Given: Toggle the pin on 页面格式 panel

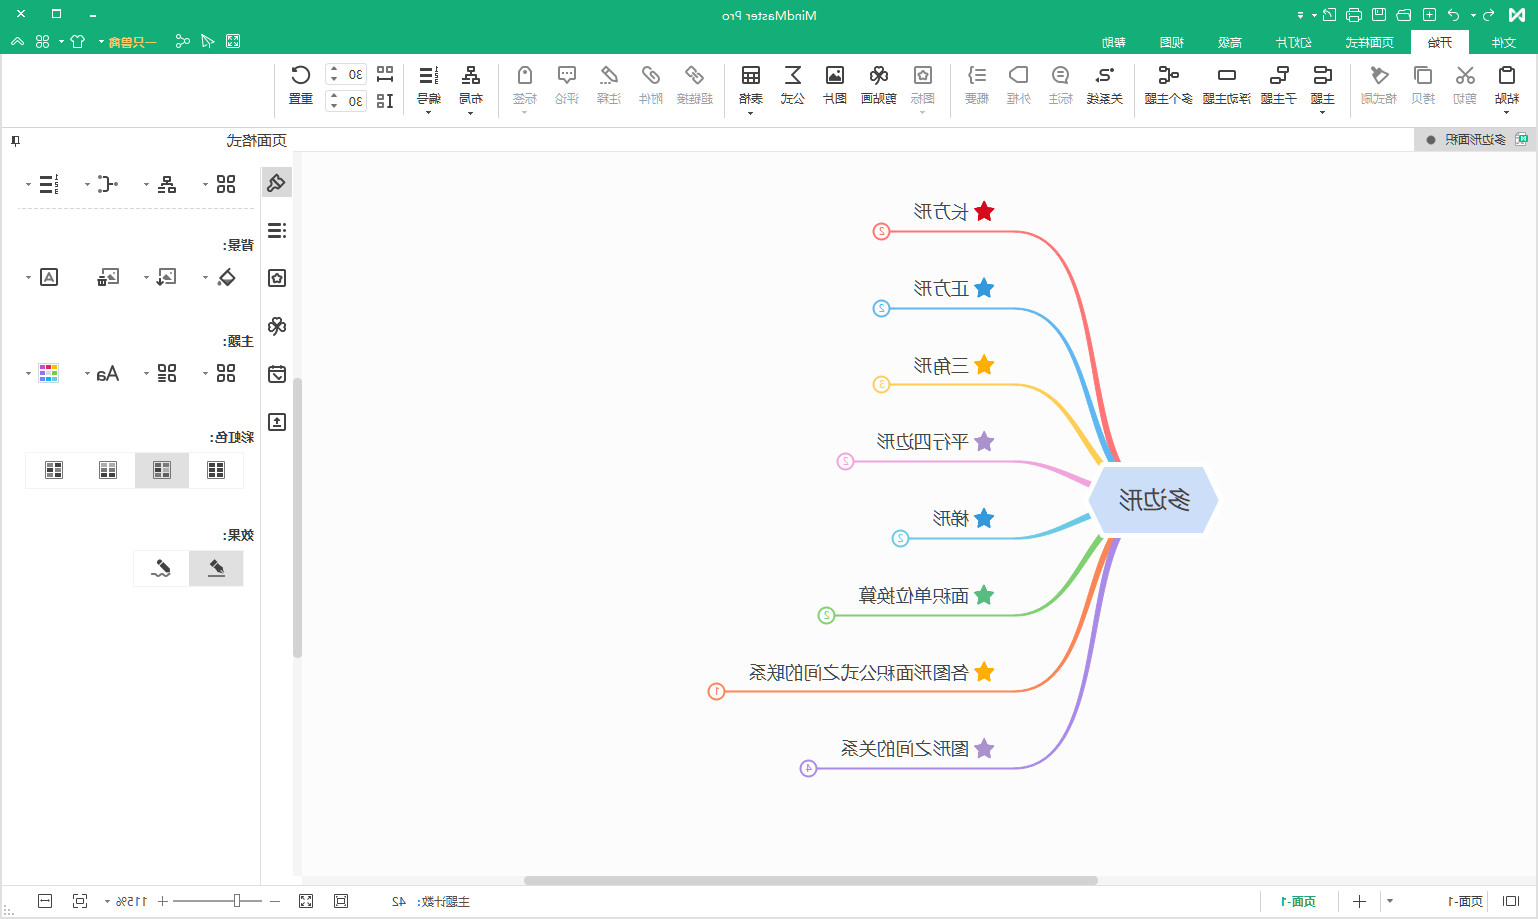Looking at the screenshot, I should coord(15,141).
